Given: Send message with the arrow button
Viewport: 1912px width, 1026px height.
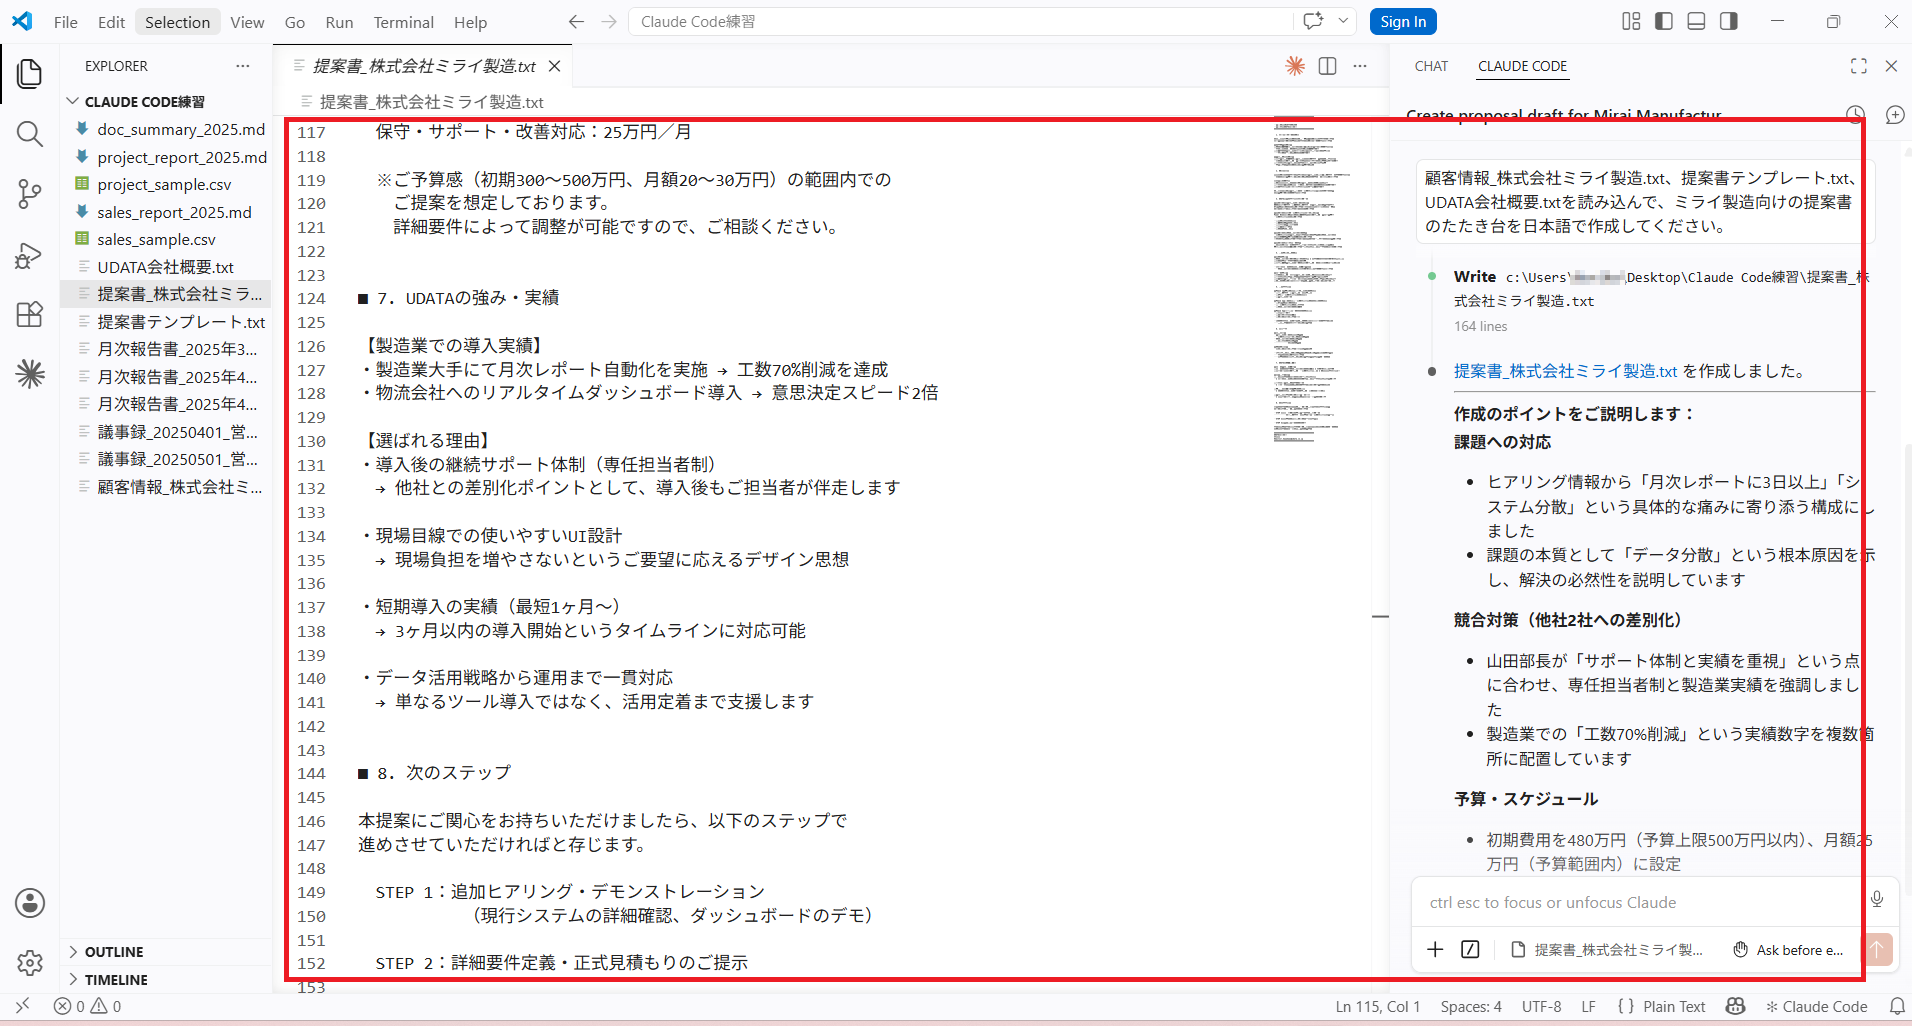Looking at the screenshot, I should [x=1877, y=949].
